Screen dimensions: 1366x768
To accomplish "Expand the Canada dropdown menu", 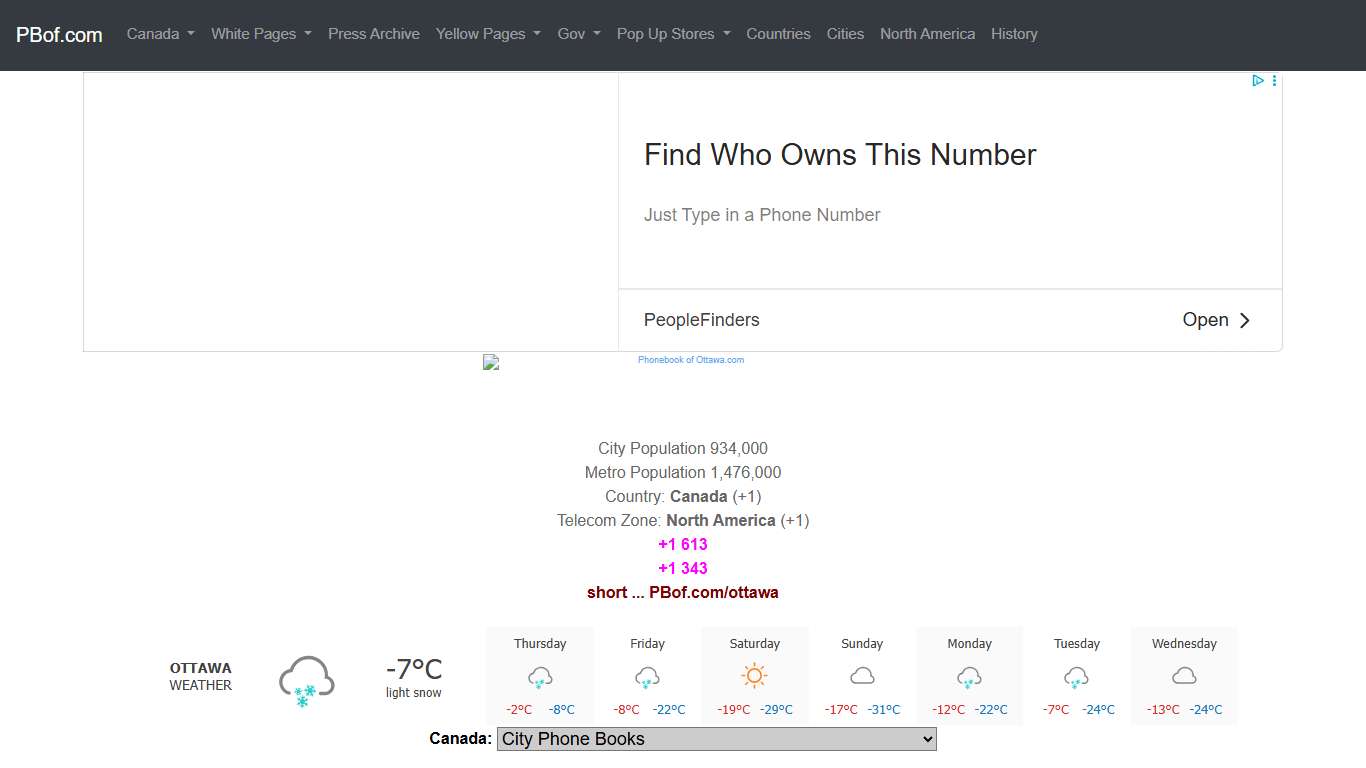I will pos(160,34).
